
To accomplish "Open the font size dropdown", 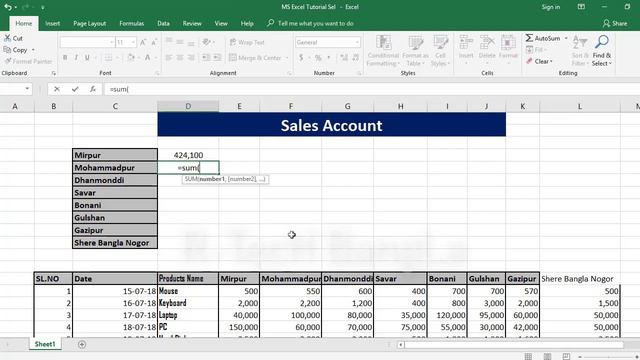I will coord(133,42).
